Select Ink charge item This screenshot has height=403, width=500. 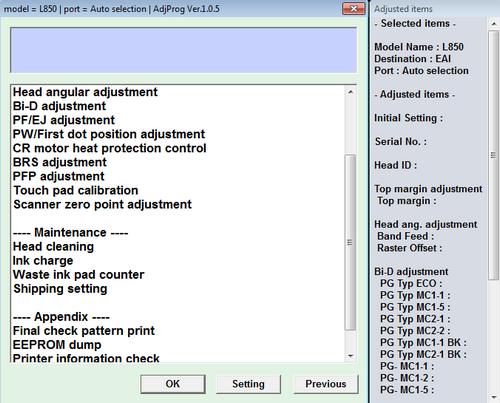pos(43,260)
